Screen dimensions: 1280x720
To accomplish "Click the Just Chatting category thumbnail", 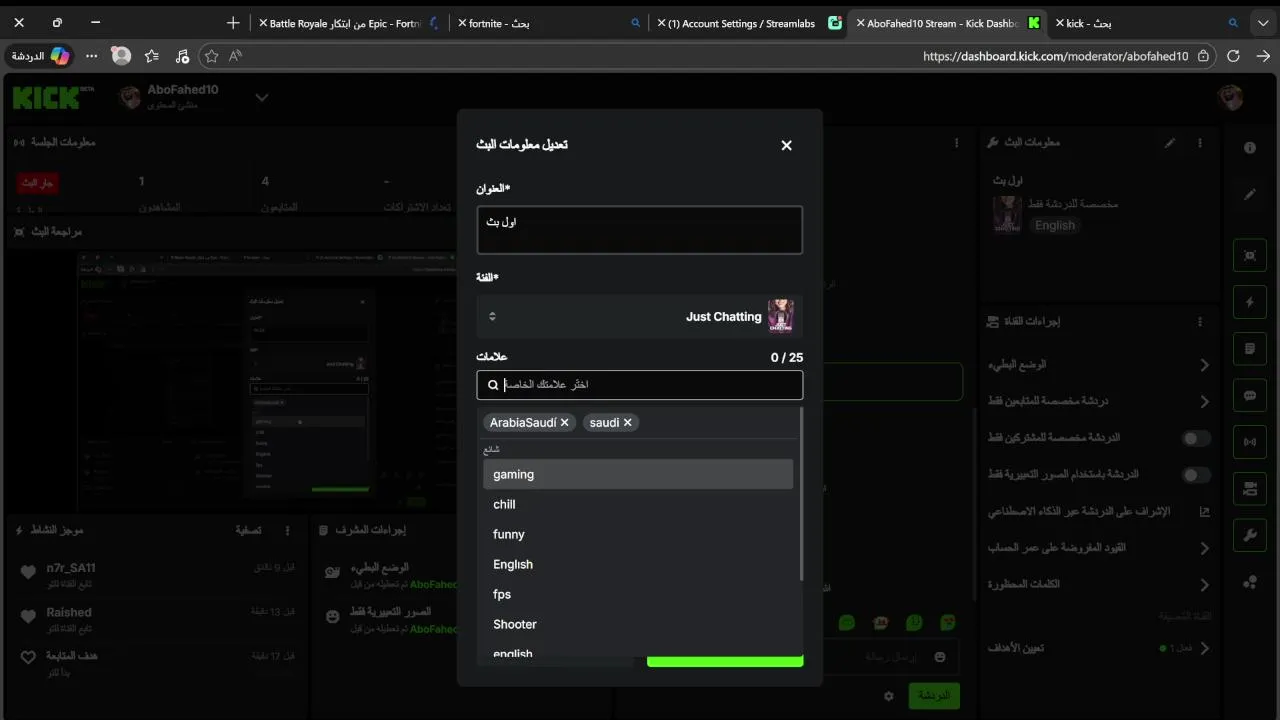I will (780, 316).
